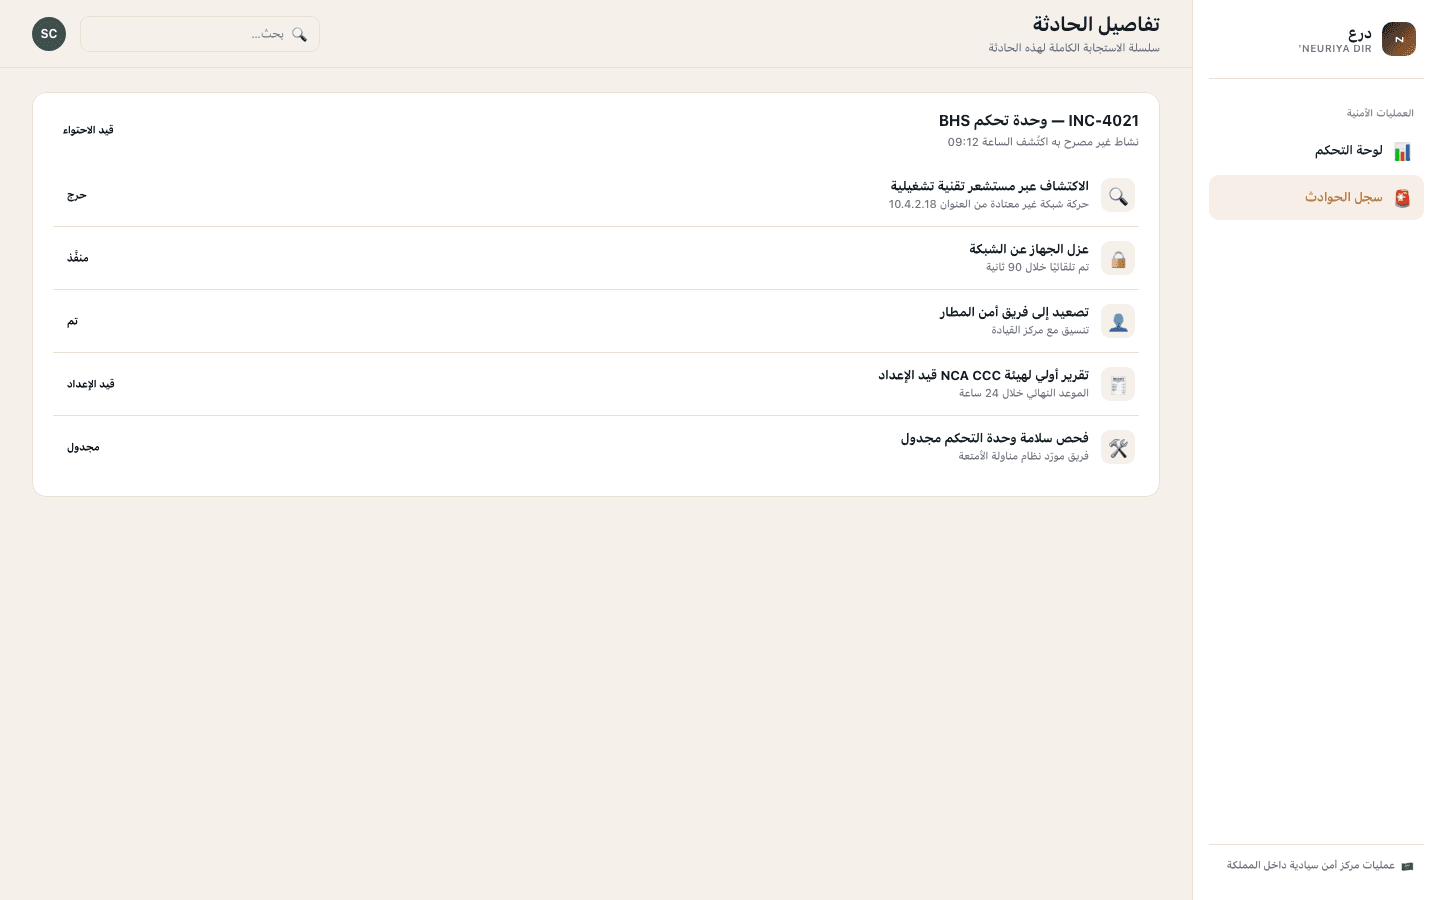Click the تم تلقائيًا خلال 90 ثانية text

pos(1037,267)
